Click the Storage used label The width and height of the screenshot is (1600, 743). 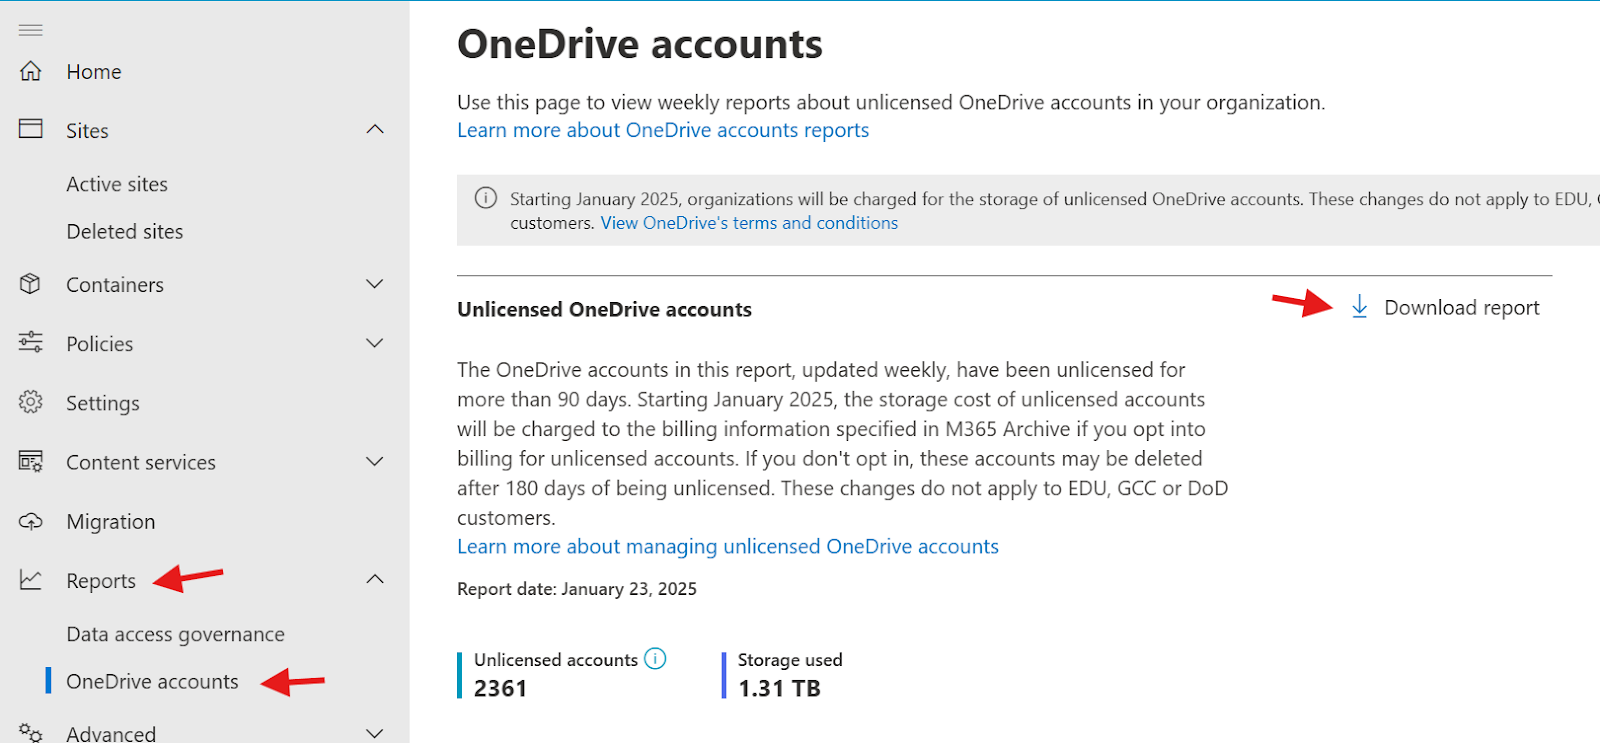pos(790,660)
